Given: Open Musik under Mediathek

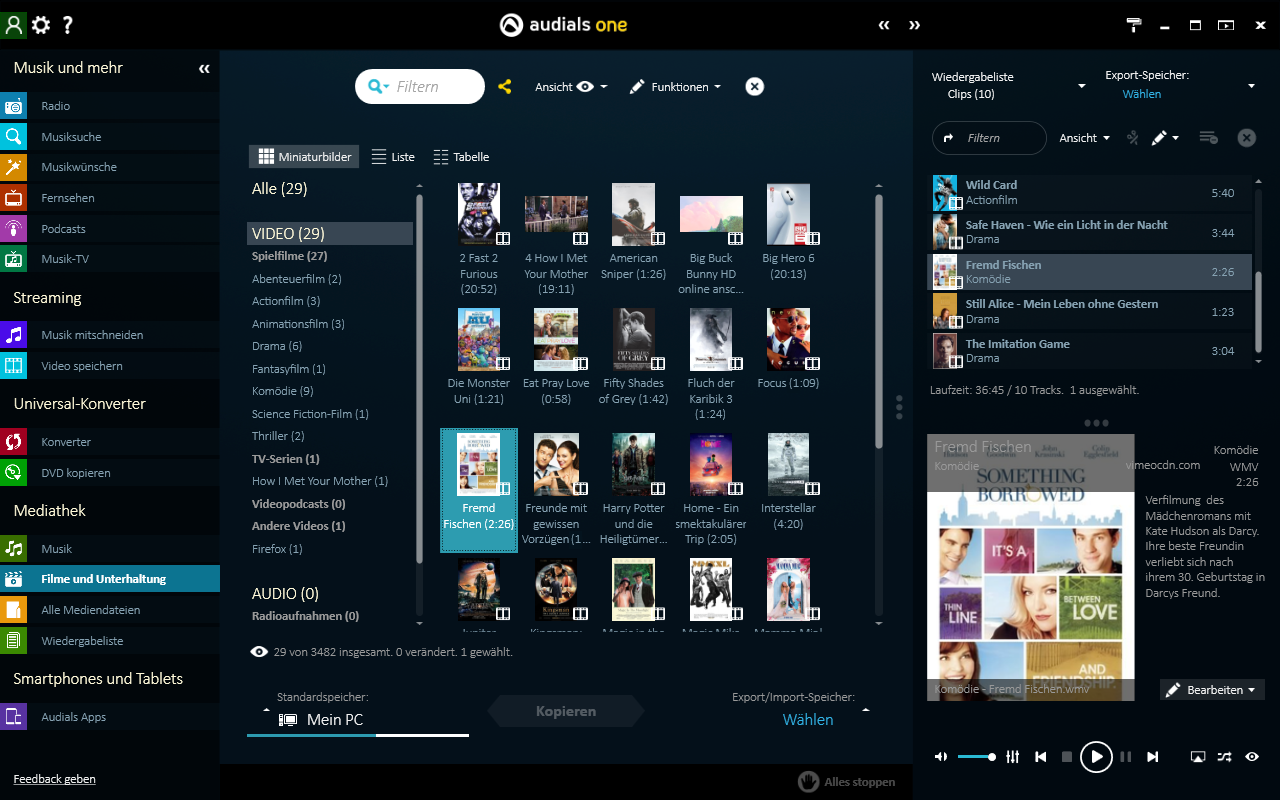Looking at the screenshot, I should tap(110, 549).
